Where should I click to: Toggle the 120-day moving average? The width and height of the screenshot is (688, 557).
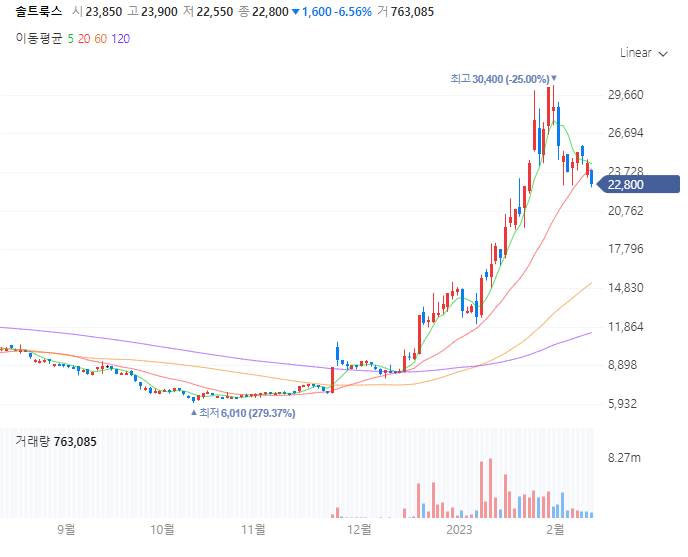point(121,39)
